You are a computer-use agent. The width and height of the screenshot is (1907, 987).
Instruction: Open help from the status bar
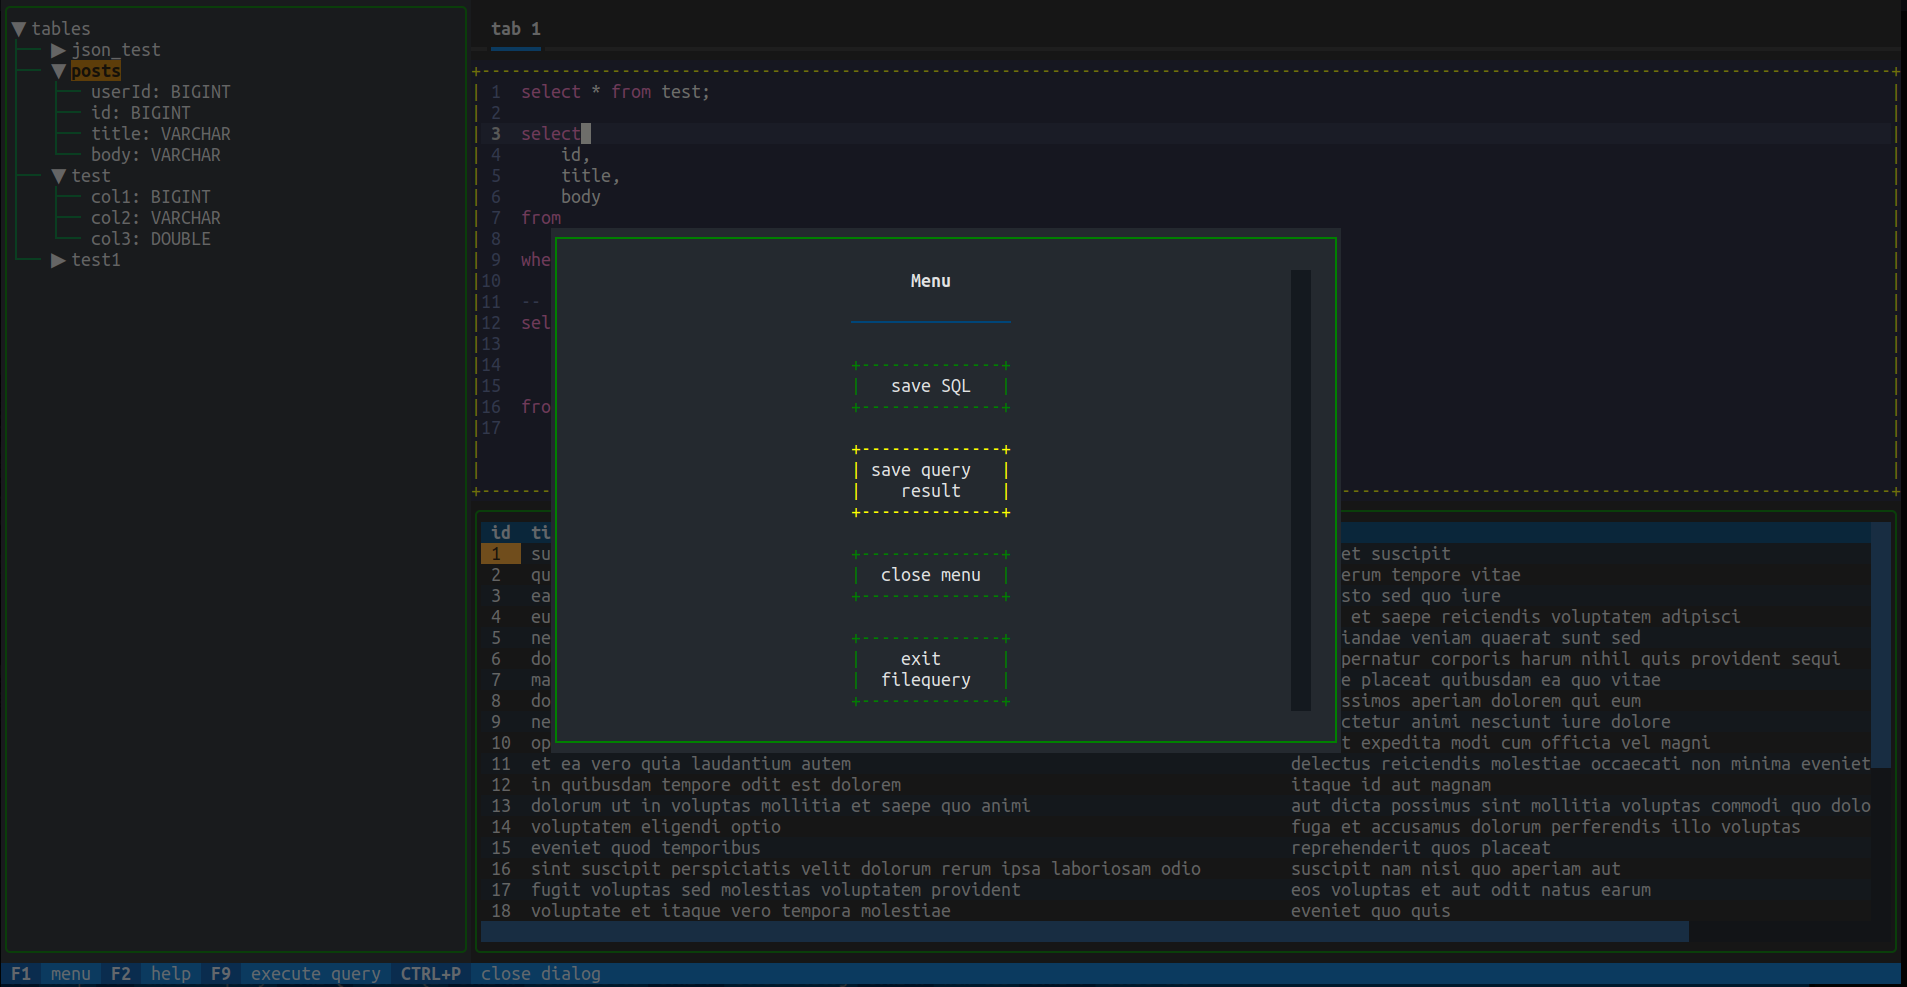pyautogui.click(x=170, y=973)
